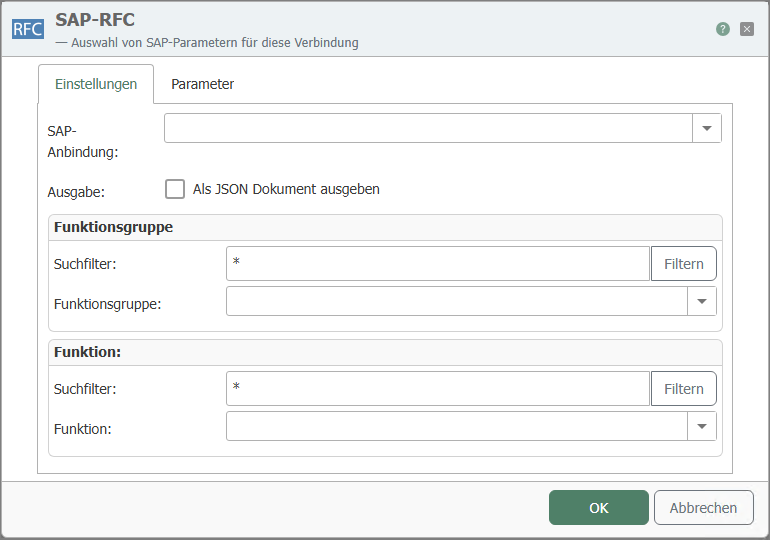Screen dimensions: 770x540
Task: Cancel the dialog with Abbrechen
Action: [703, 507]
